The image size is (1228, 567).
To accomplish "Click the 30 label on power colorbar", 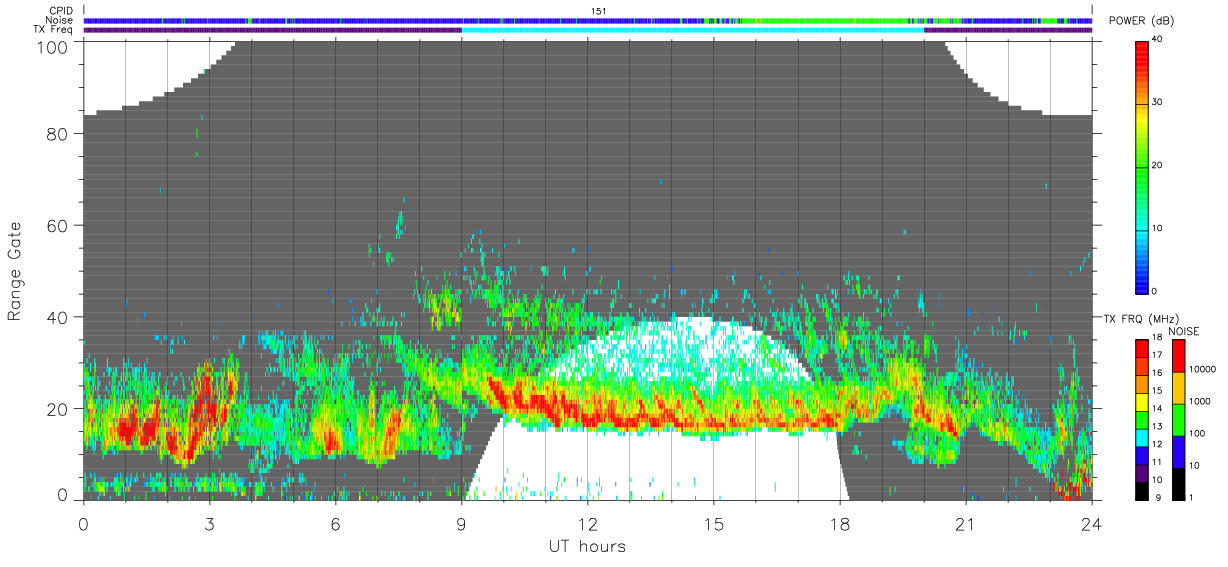I will (1158, 102).
